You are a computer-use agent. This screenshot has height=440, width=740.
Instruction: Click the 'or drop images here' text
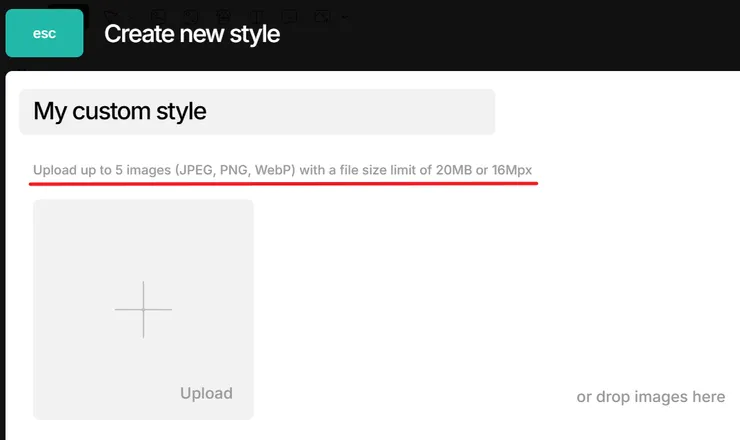pos(650,397)
